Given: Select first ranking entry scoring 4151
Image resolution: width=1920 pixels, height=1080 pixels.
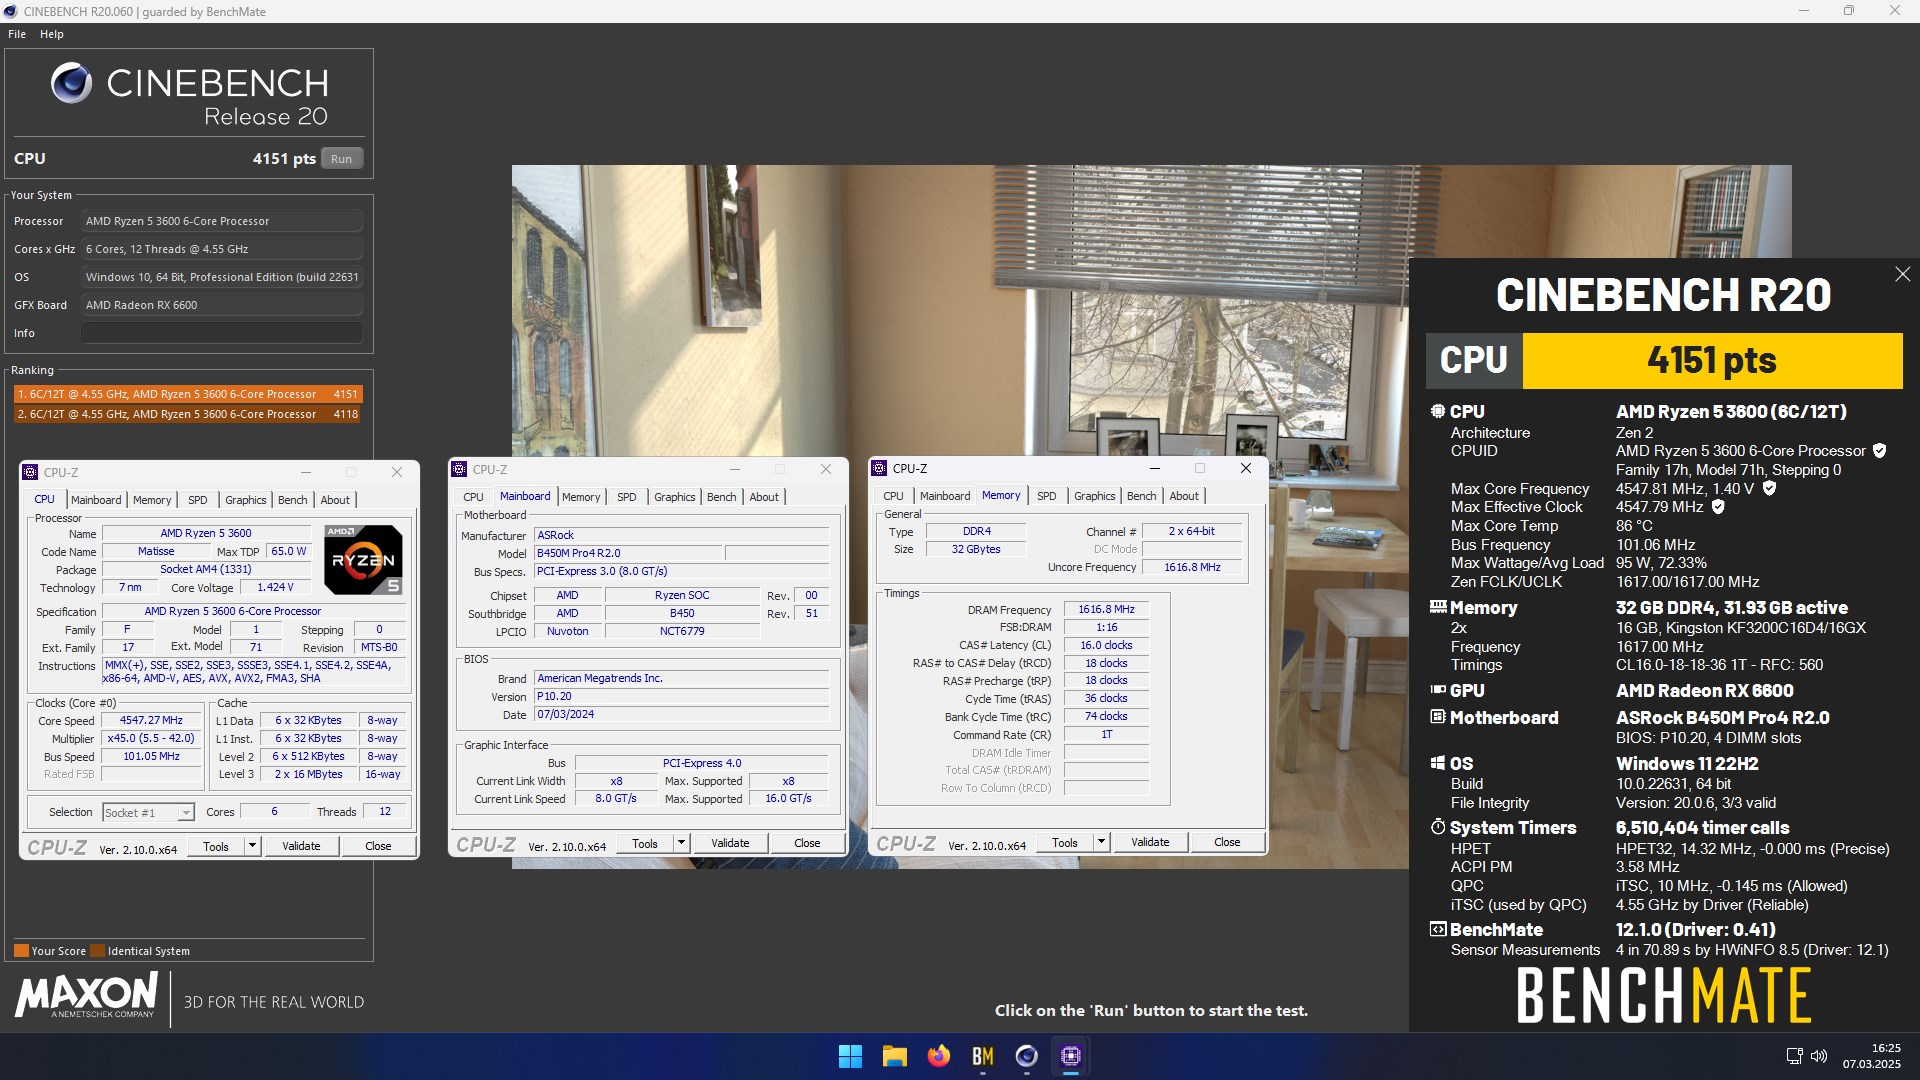Looking at the screenshot, I should point(188,394).
